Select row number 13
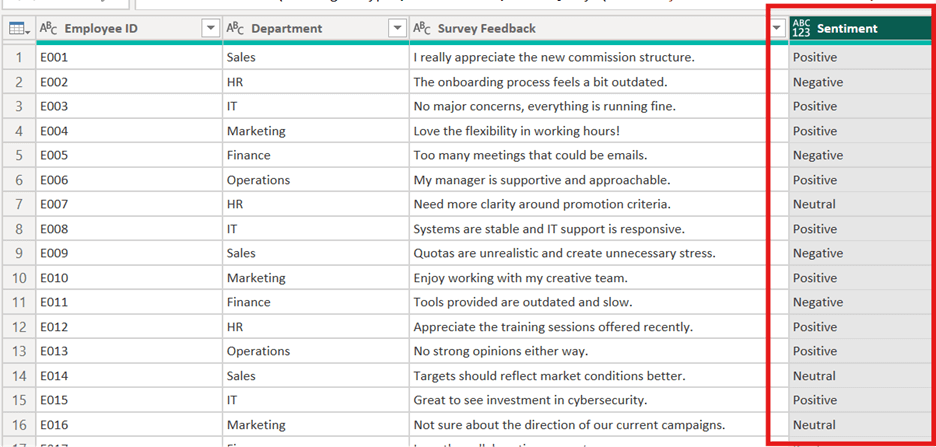Viewport: 936px width, 447px height. 19,351
